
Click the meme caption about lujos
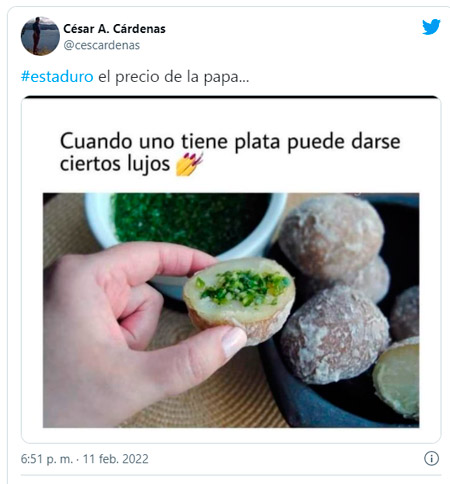click(x=230, y=153)
